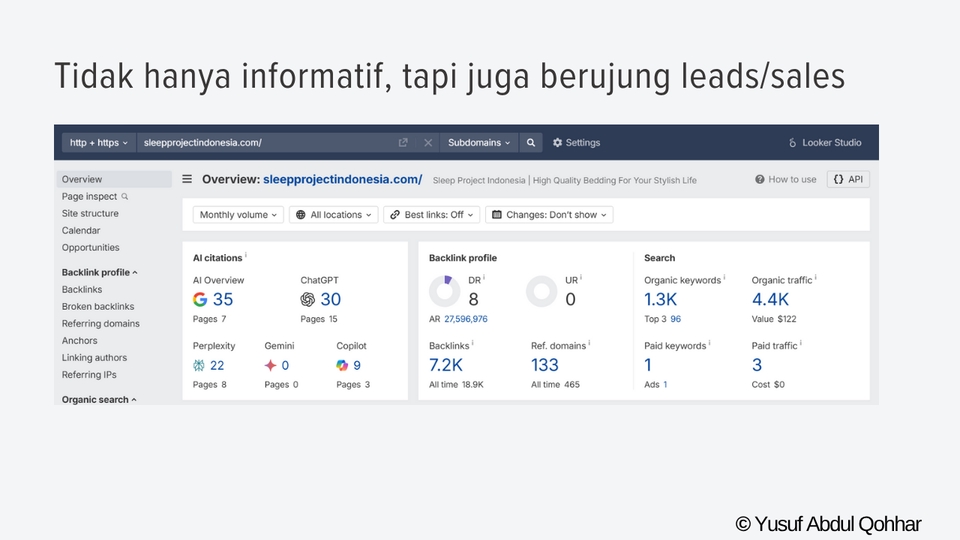
Task: Click the DR donut chart
Action: click(444, 291)
